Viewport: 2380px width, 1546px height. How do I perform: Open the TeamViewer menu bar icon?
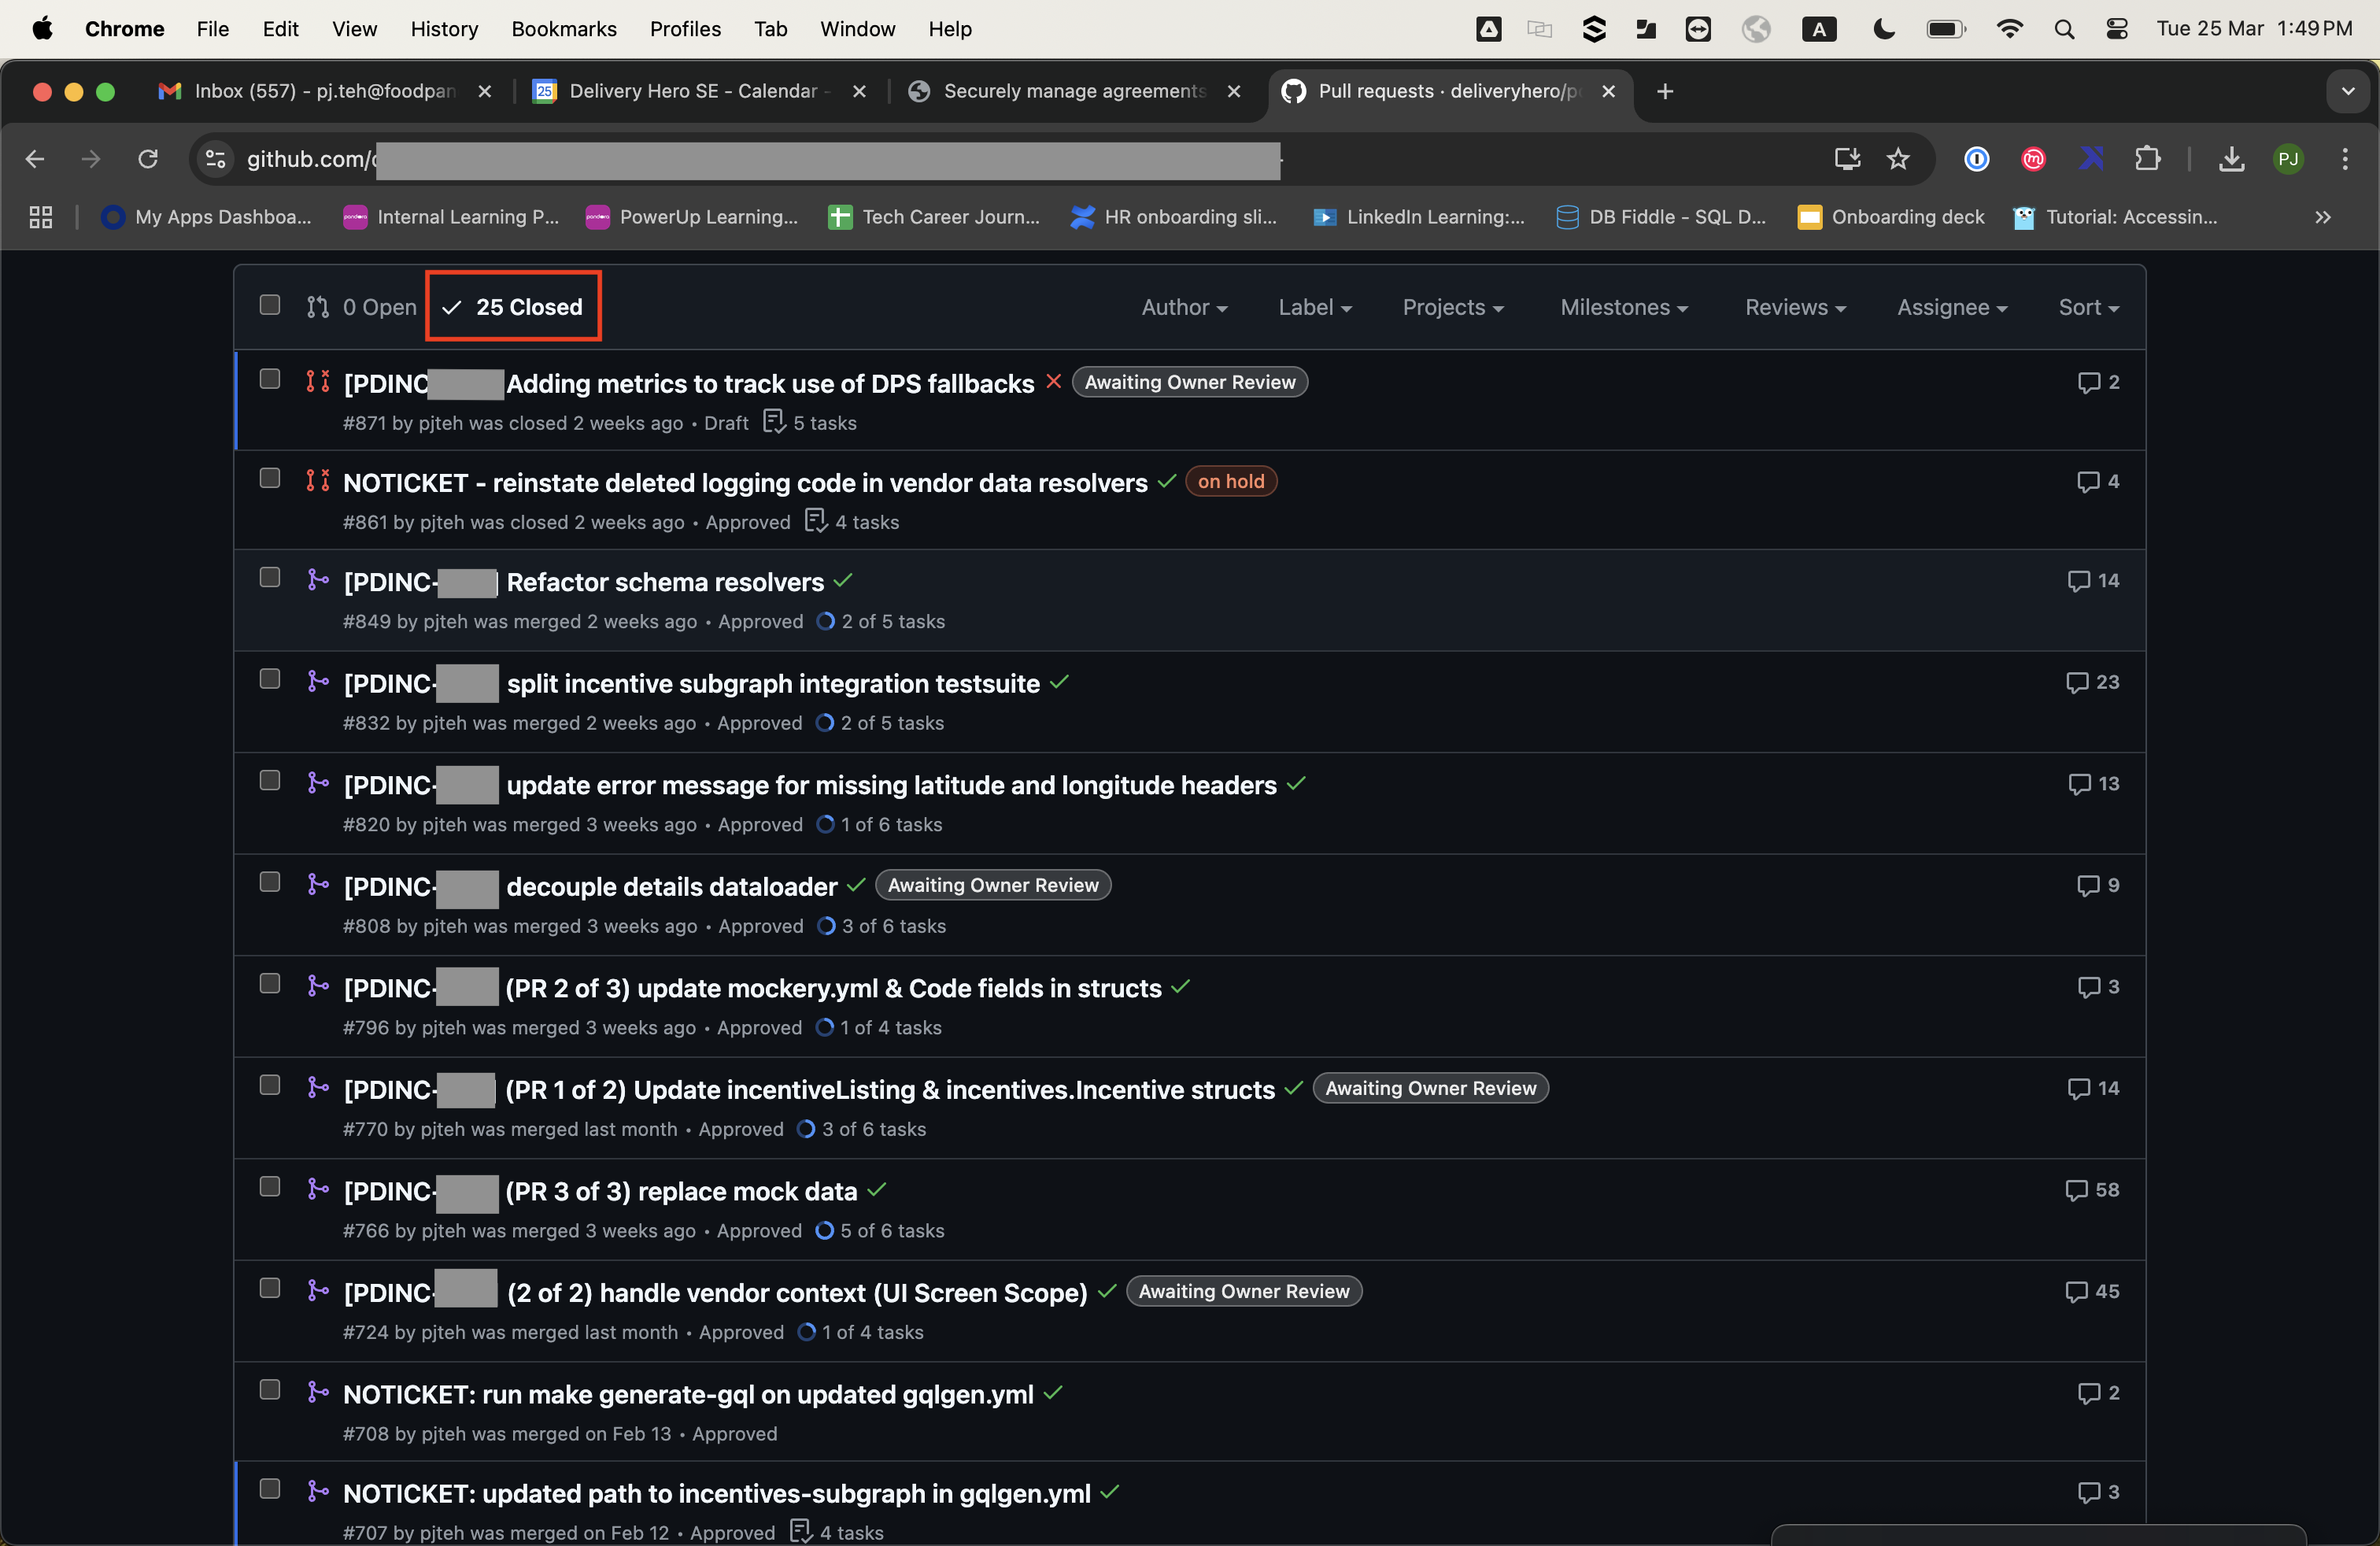click(1700, 29)
